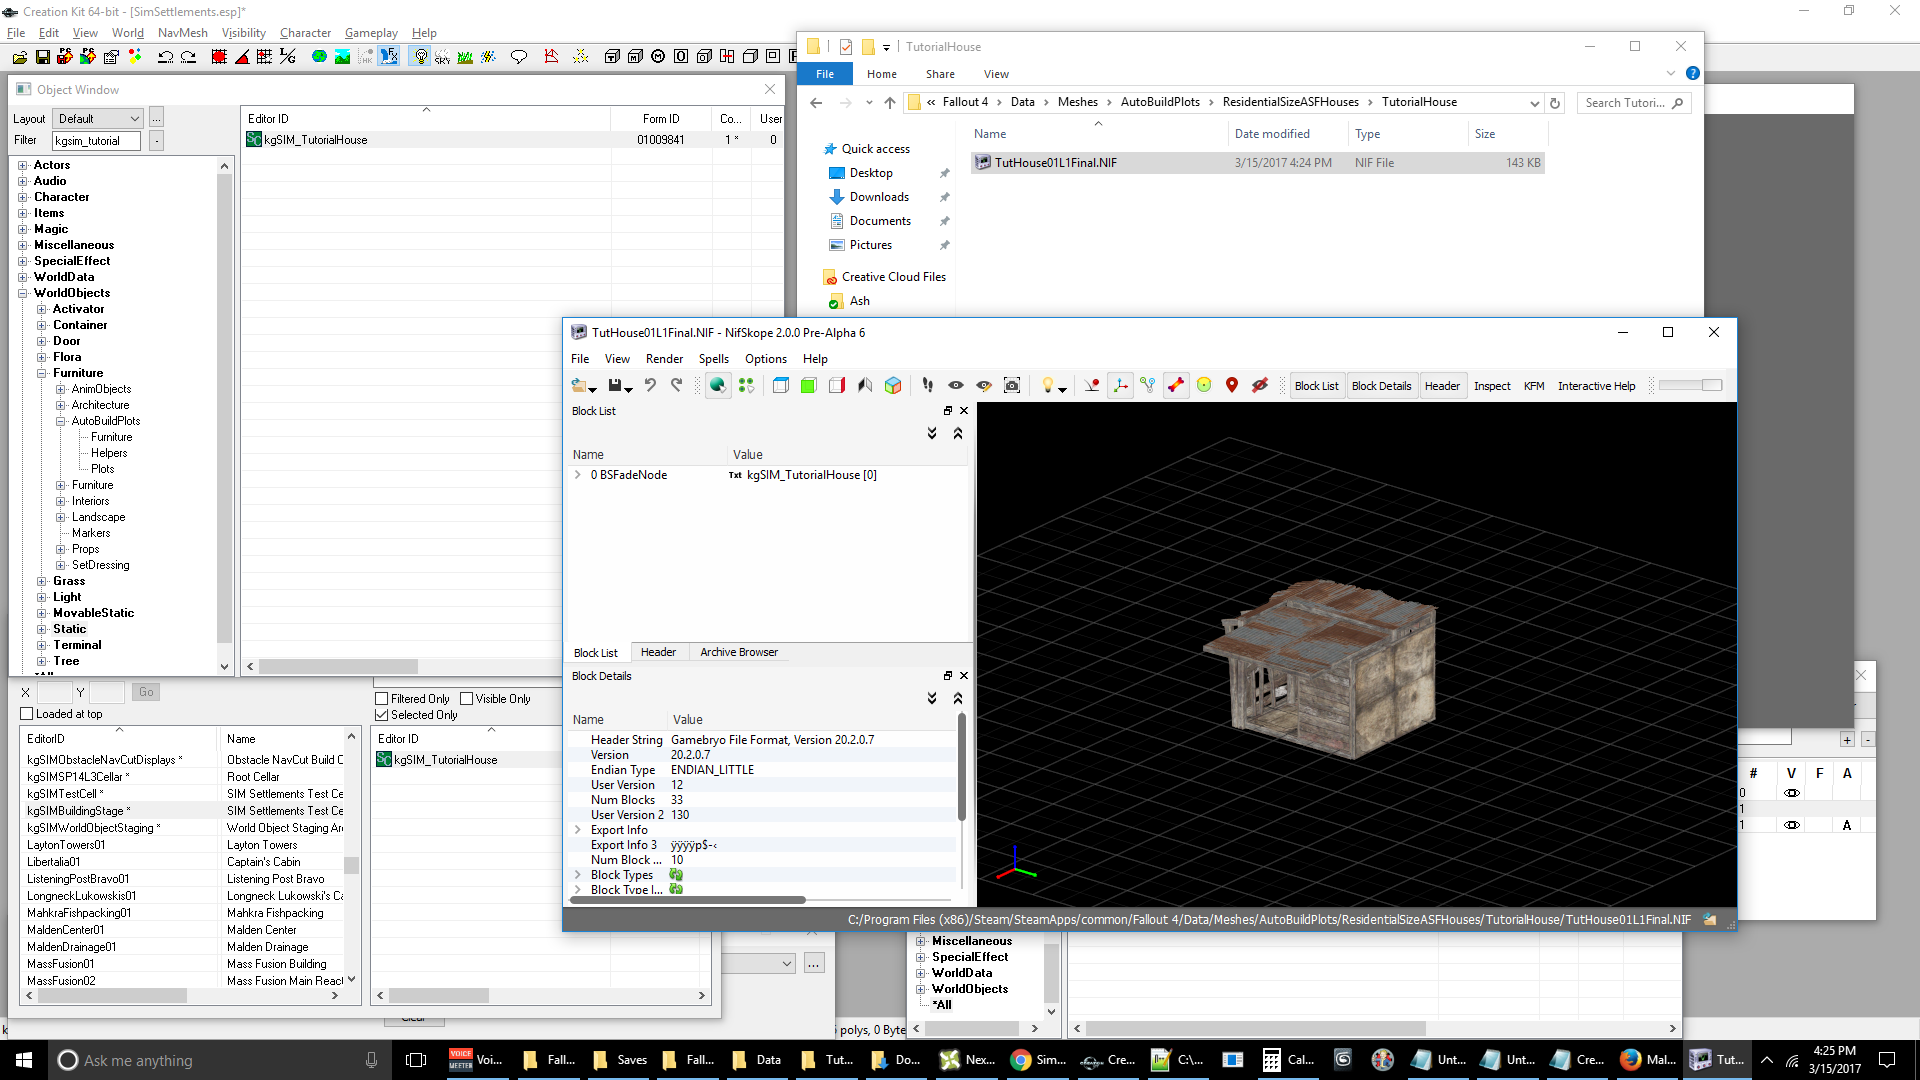Toggle the Snap to Angle triangle icon

click(x=242, y=57)
